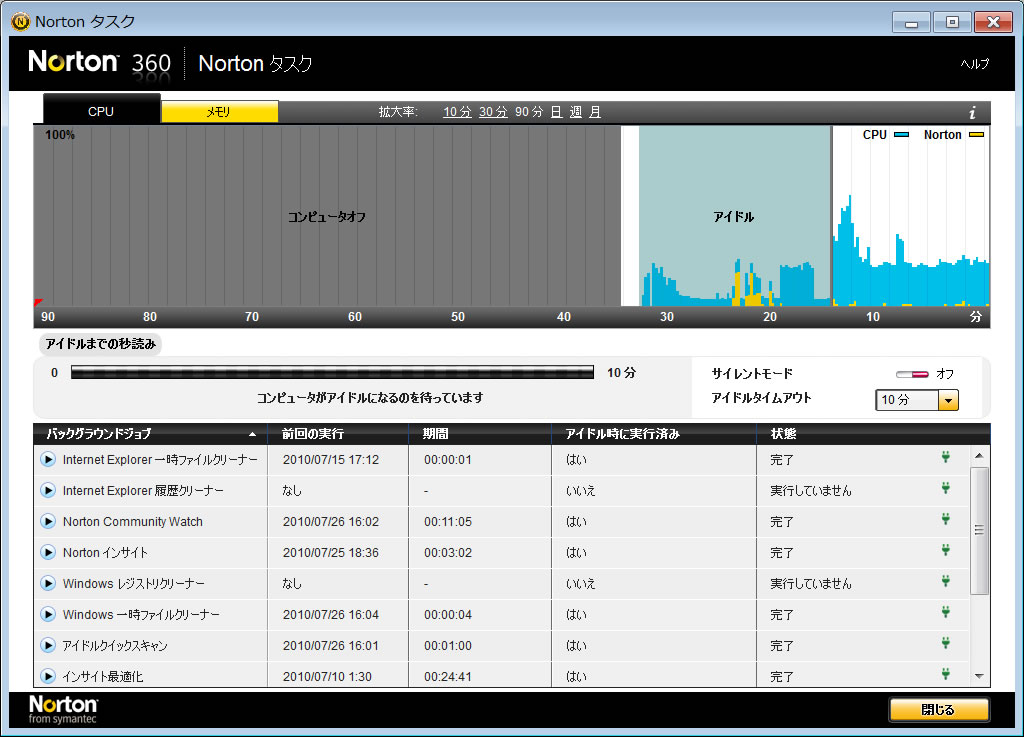Set zoom level to 10 分
Viewport: 1024px width, 737px height.
coord(457,112)
